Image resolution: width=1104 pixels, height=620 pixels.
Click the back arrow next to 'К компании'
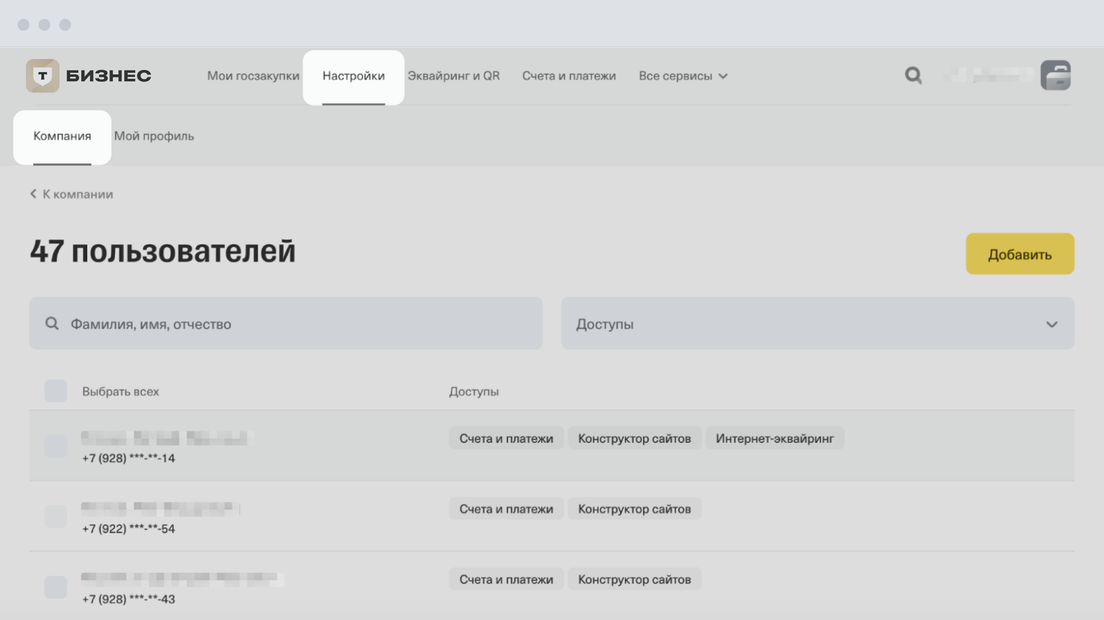(33, 194)
